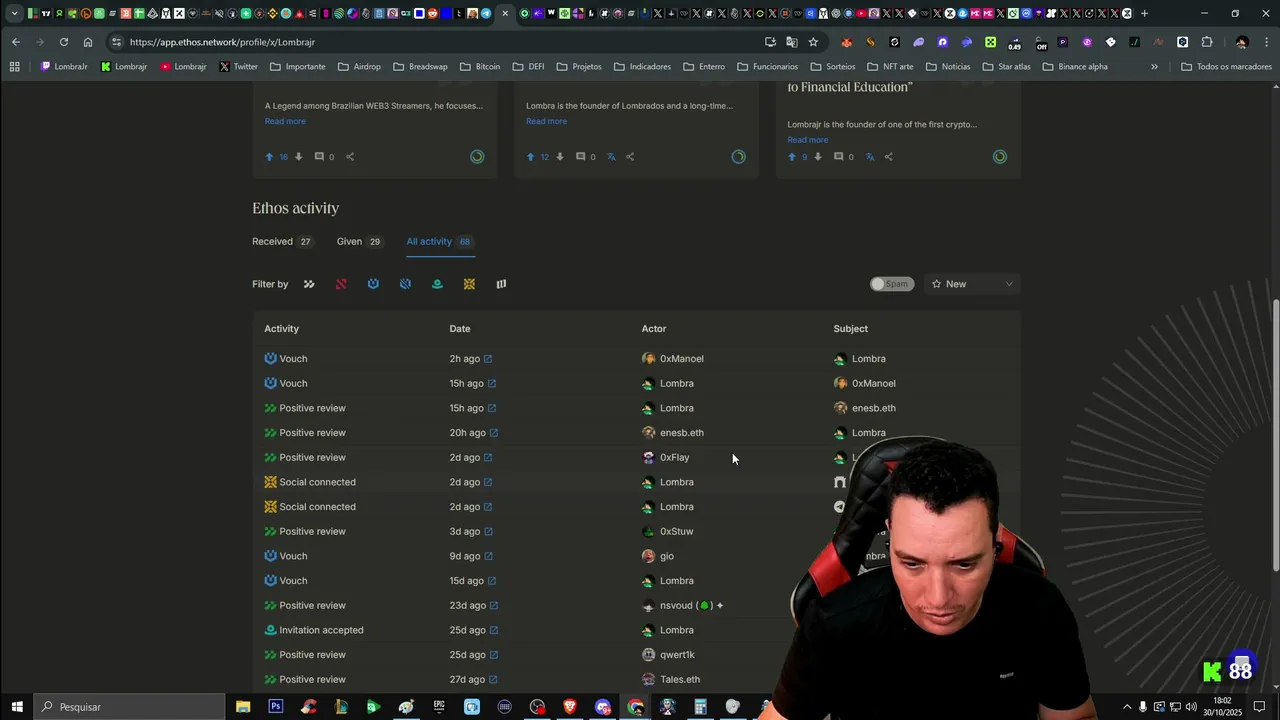Image resolution: width=1280 pixels, height=720 pixels.
Task: Click the Date column header
Action: coord(460,329)
